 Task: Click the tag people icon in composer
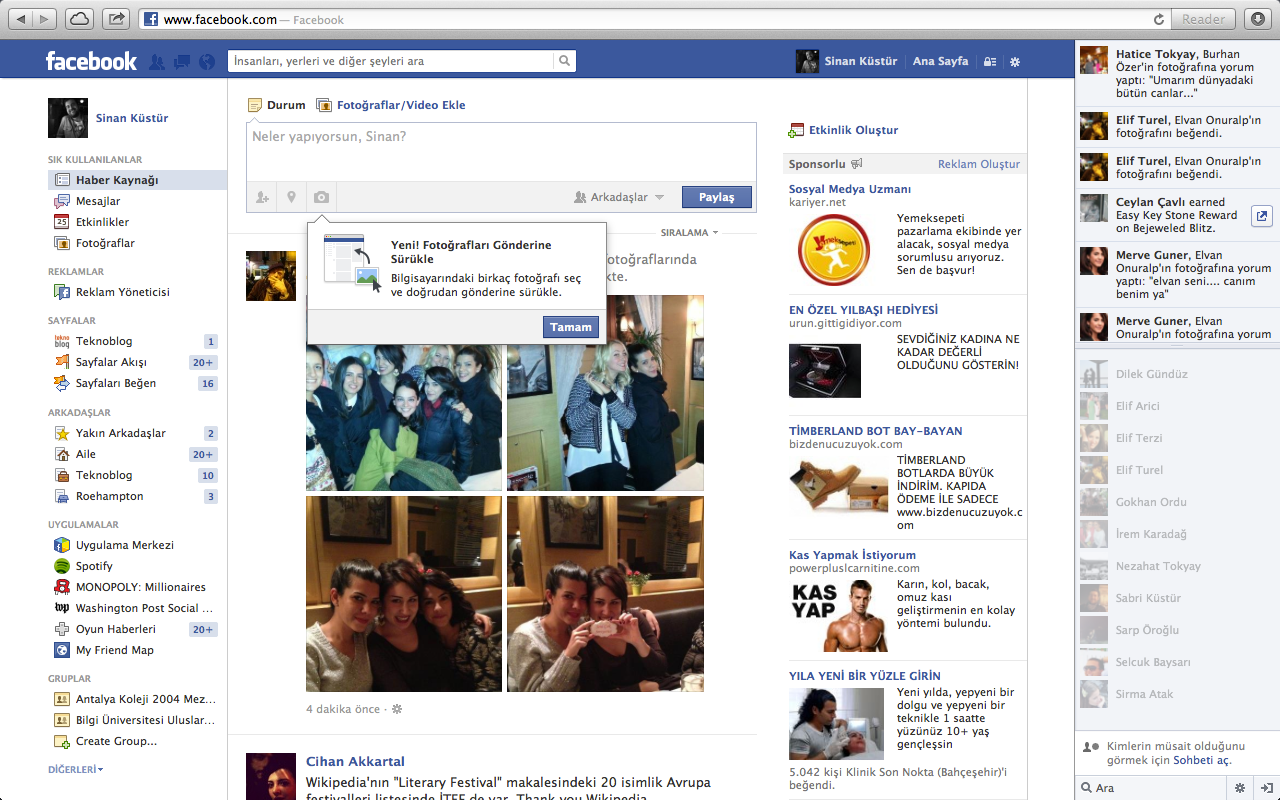point(262,198)
